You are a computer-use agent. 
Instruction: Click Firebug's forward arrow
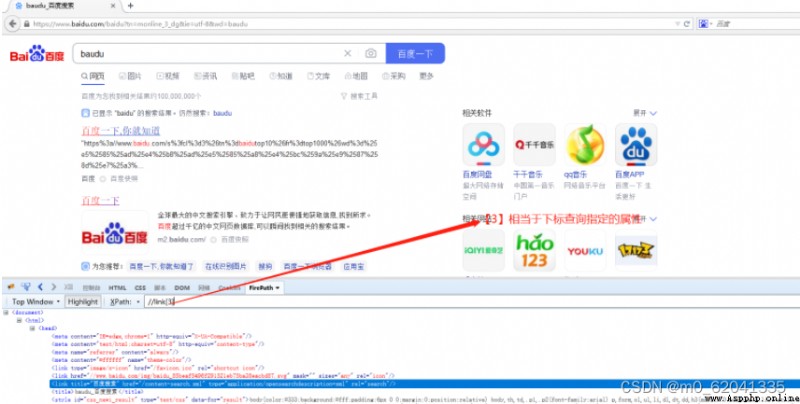(54, 287)
